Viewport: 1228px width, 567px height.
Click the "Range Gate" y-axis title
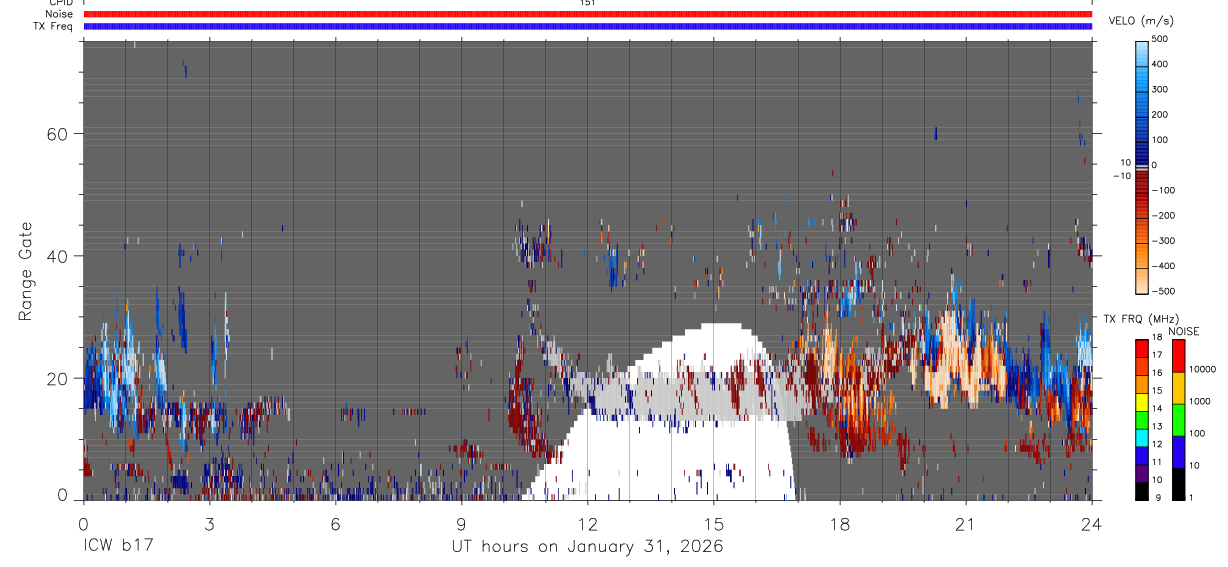click(x=27, y=271)
